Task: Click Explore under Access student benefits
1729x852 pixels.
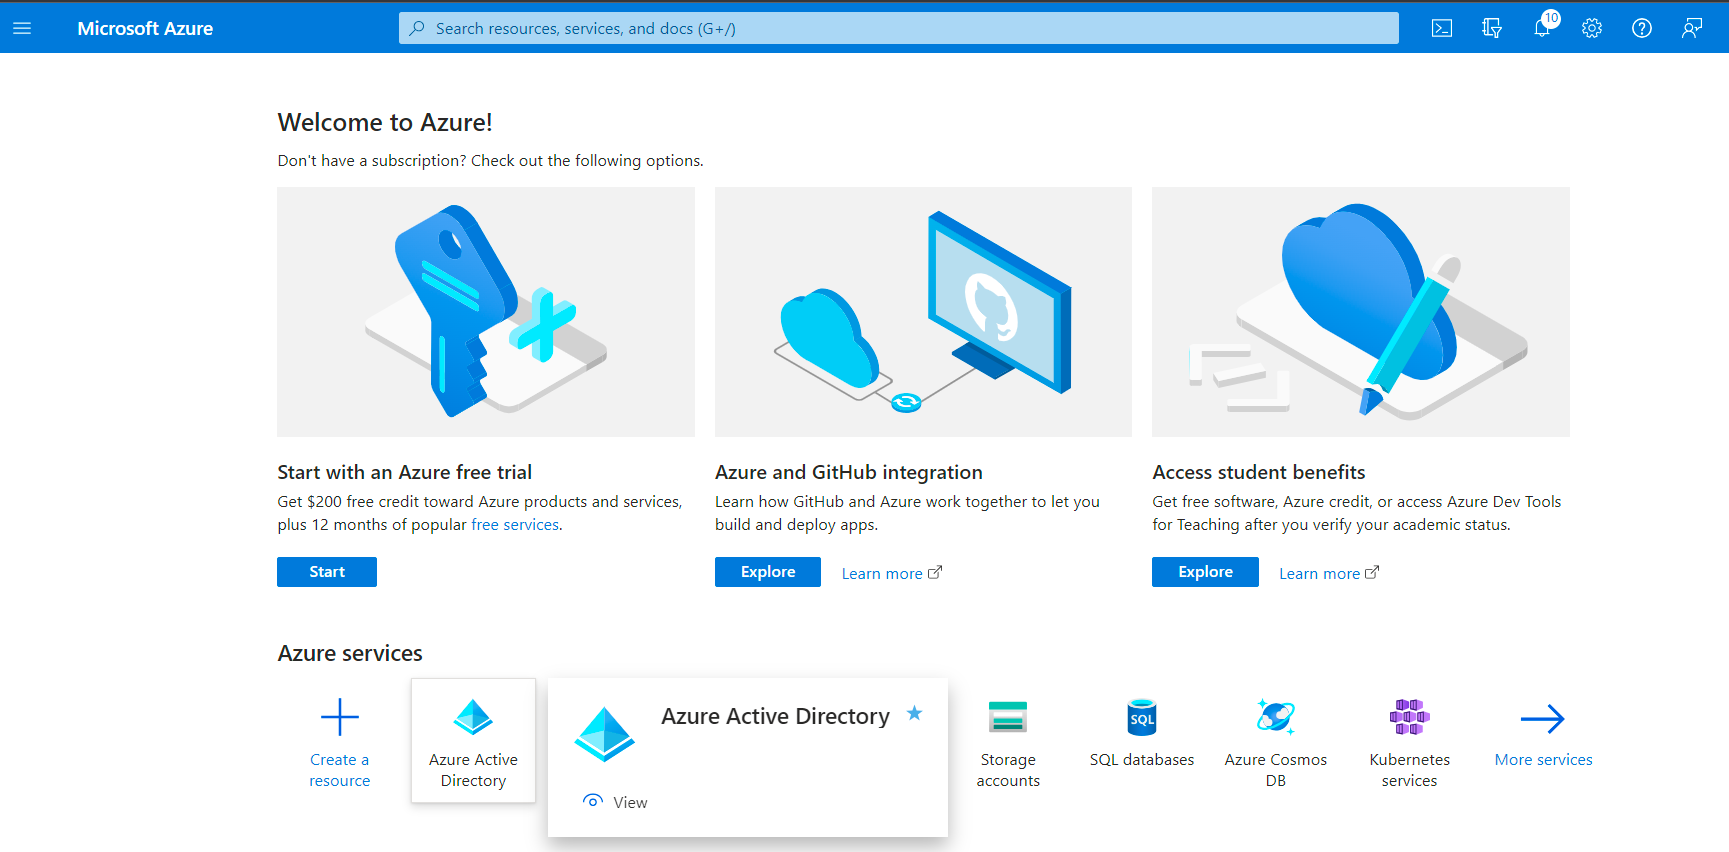Action: click(1205, 572)
